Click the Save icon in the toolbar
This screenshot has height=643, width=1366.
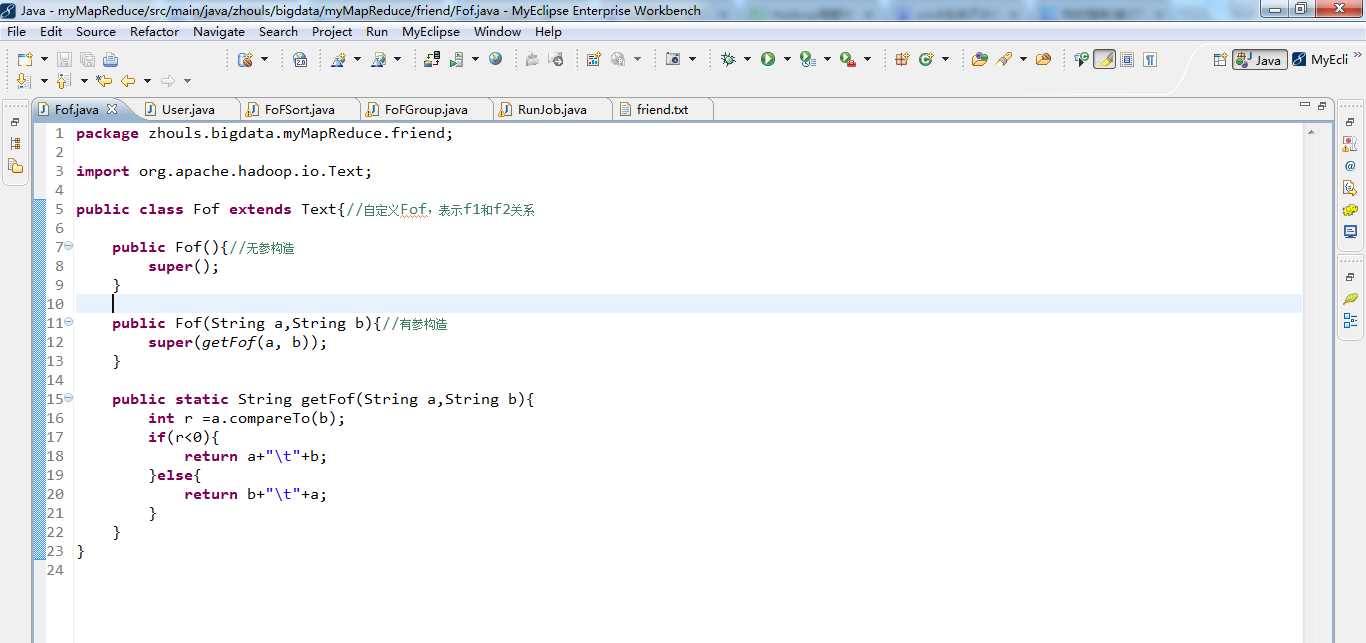64,59
